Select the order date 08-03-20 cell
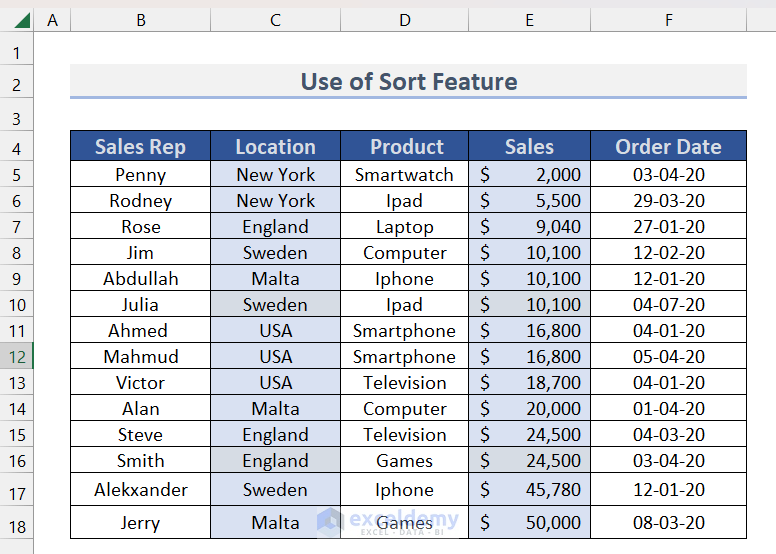776x554 pixels. [x=668, y=523]
